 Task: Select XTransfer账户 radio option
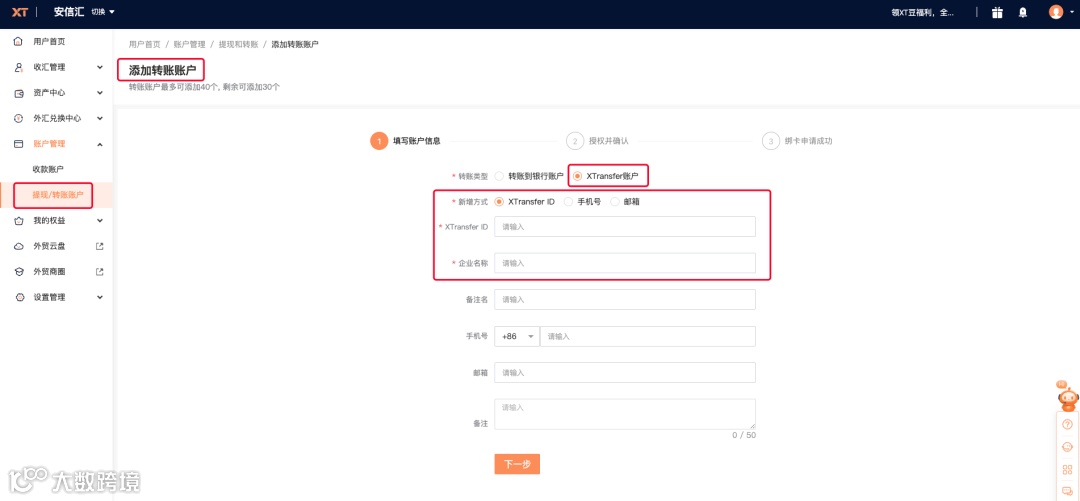tap(577, 176)
